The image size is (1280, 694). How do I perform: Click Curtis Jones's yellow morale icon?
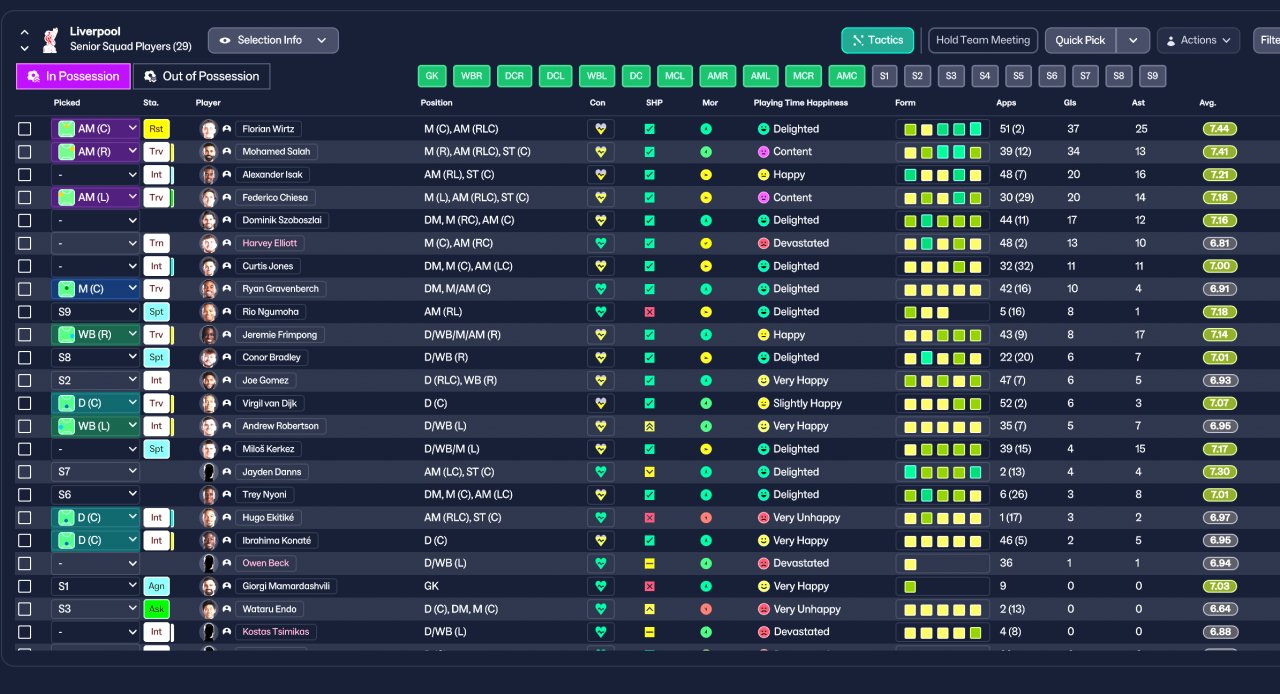tap(706, 266)
